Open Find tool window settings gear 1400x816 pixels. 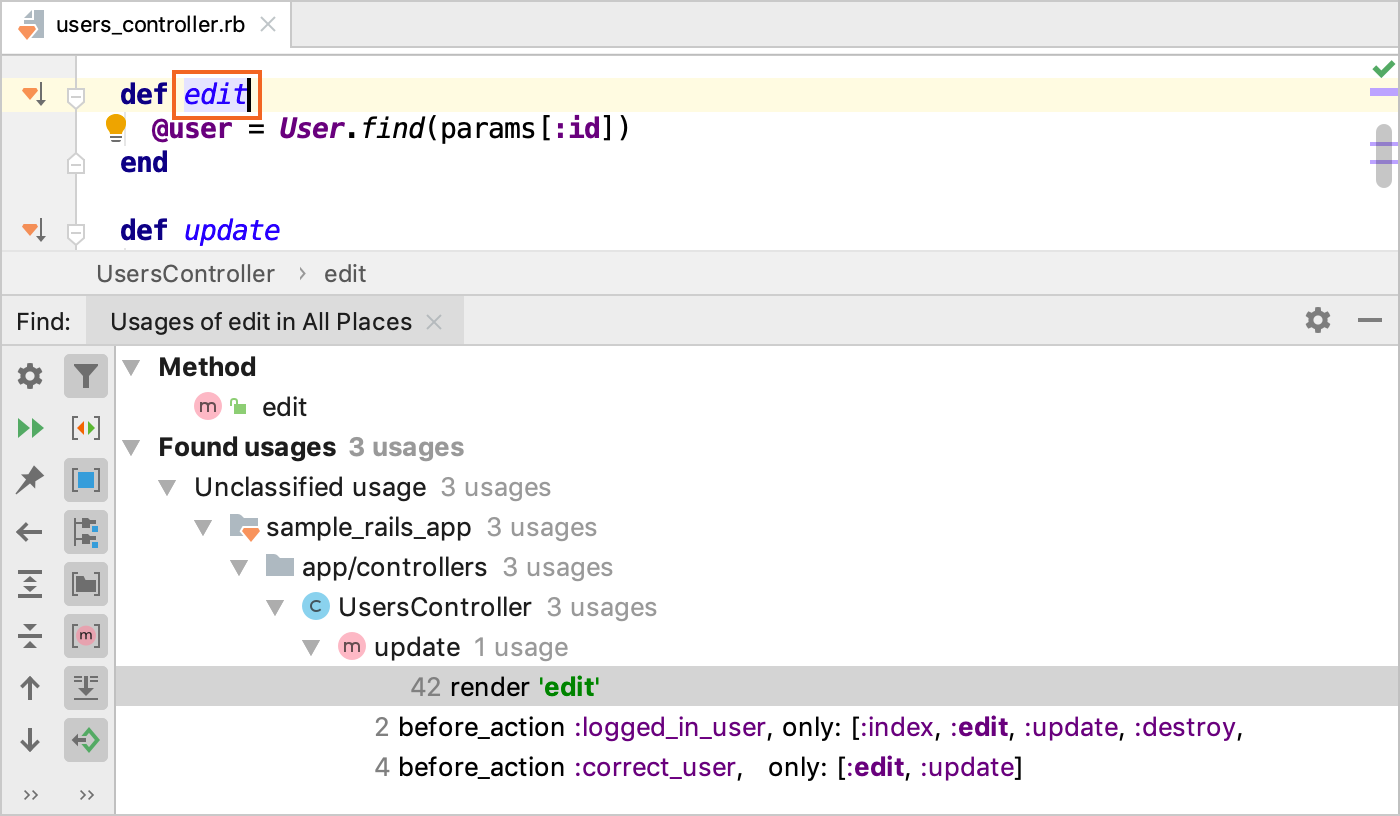click(x=1318, y=320)
